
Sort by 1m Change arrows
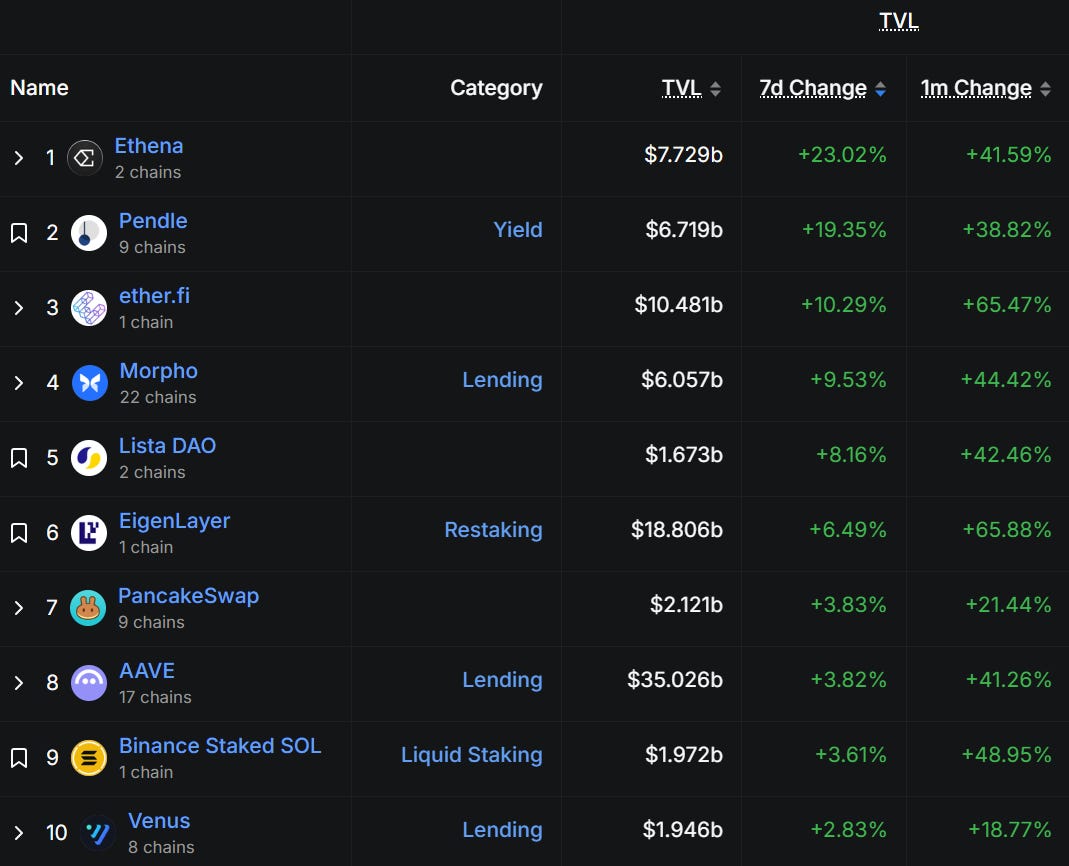coord(1045,89)
